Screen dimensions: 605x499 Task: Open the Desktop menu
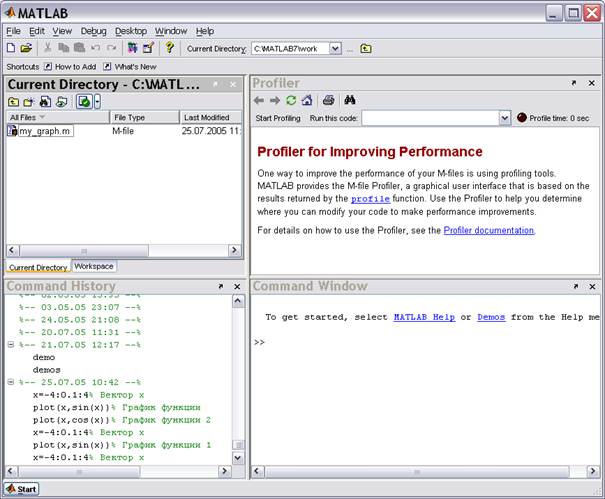point(131,31)
